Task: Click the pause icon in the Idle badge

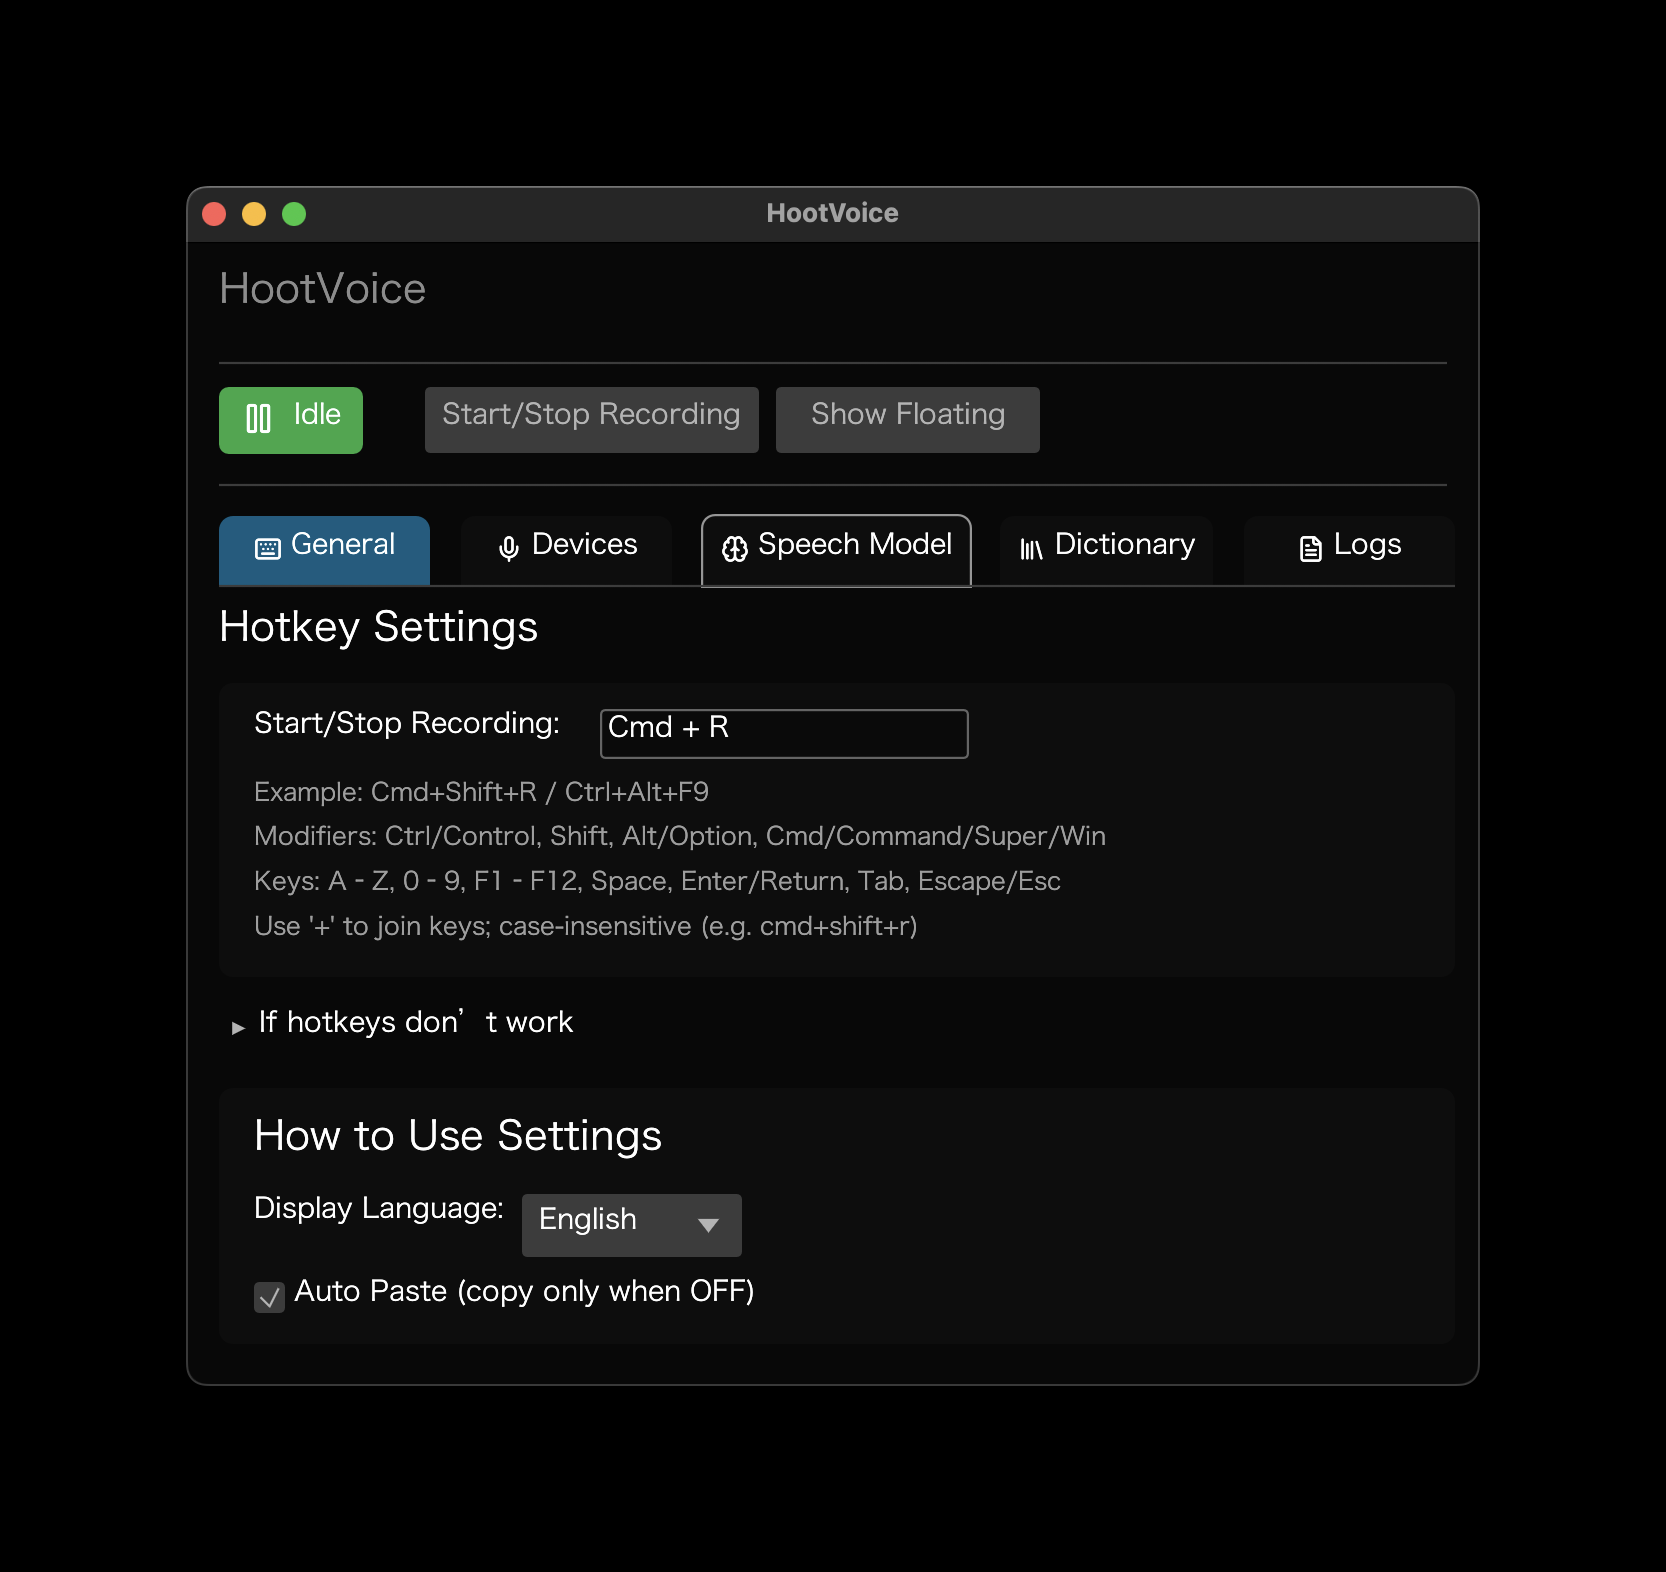Action: click(x=258, y=419)
